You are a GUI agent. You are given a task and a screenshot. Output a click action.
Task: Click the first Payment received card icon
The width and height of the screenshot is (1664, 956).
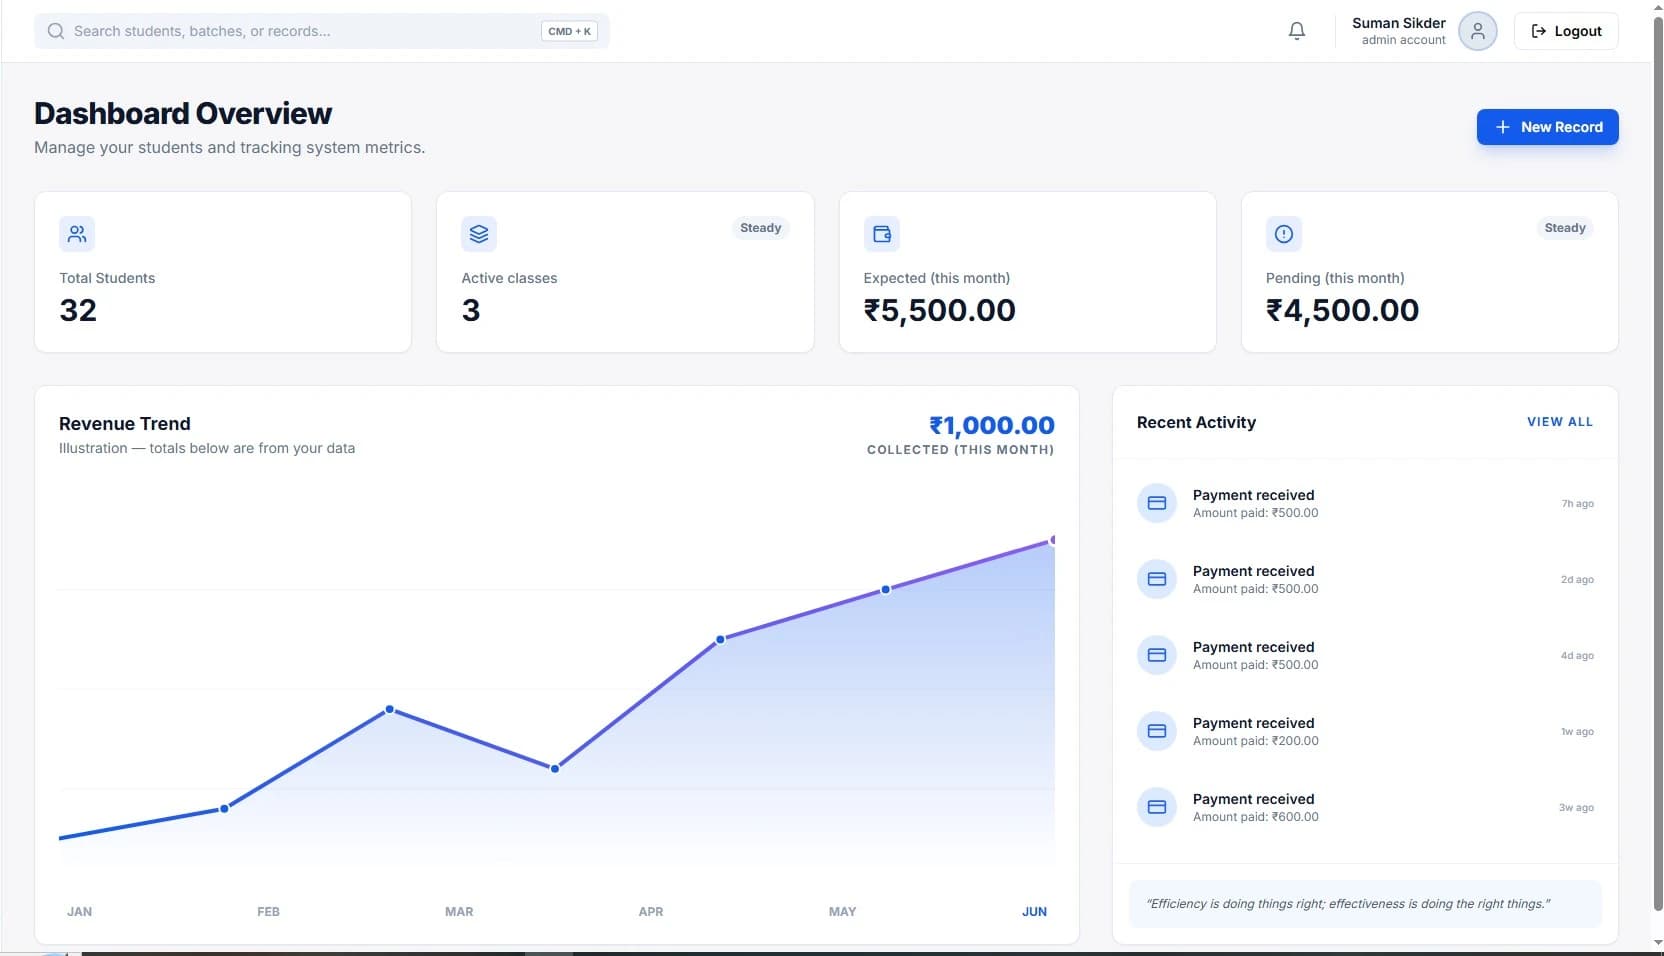[x=1156, y=503]
